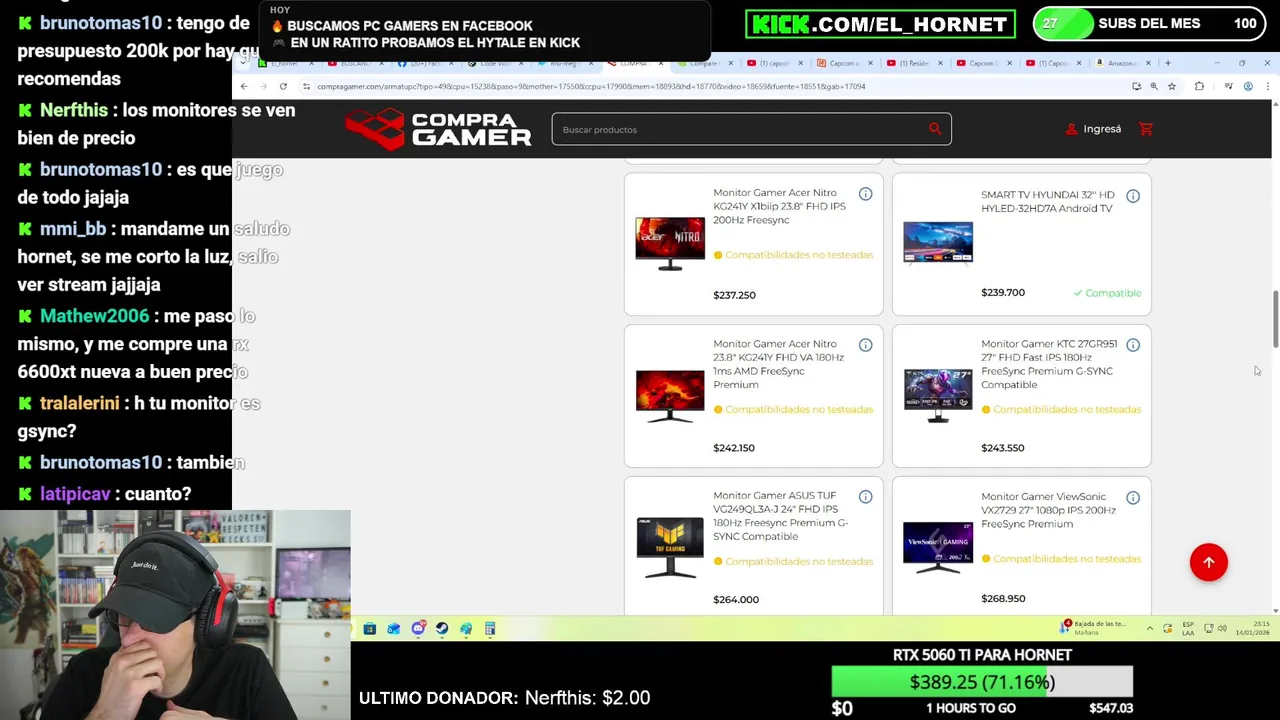Open the browser zoom magnifier icon
The image size is (1280, 720).
(1154, 86)
